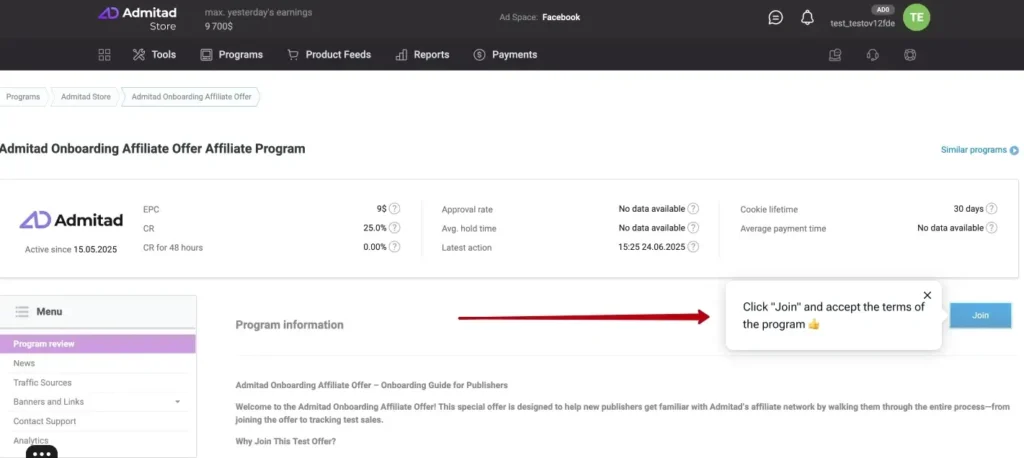Image resolution: width=1024 pixels, height=458 pixels.
Task: Select Program review in the side menu
Action: pyautogui.click(x=98, y=344)
